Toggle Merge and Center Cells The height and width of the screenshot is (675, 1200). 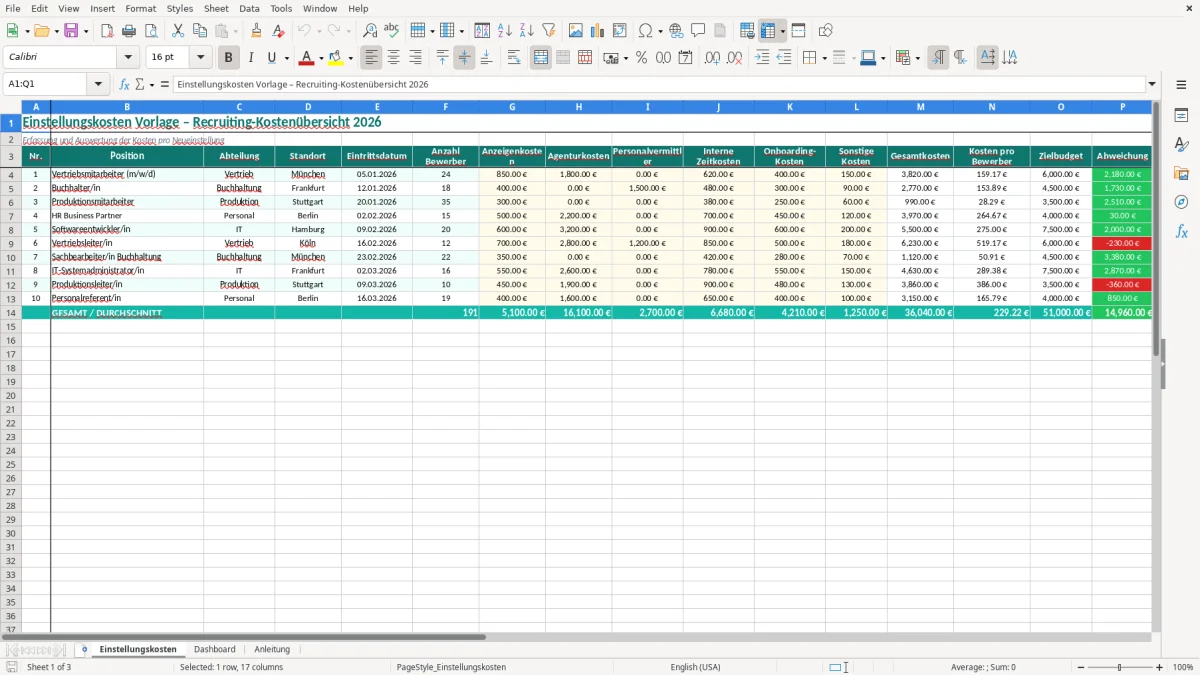pyautogui.click(x=541, y=58)
